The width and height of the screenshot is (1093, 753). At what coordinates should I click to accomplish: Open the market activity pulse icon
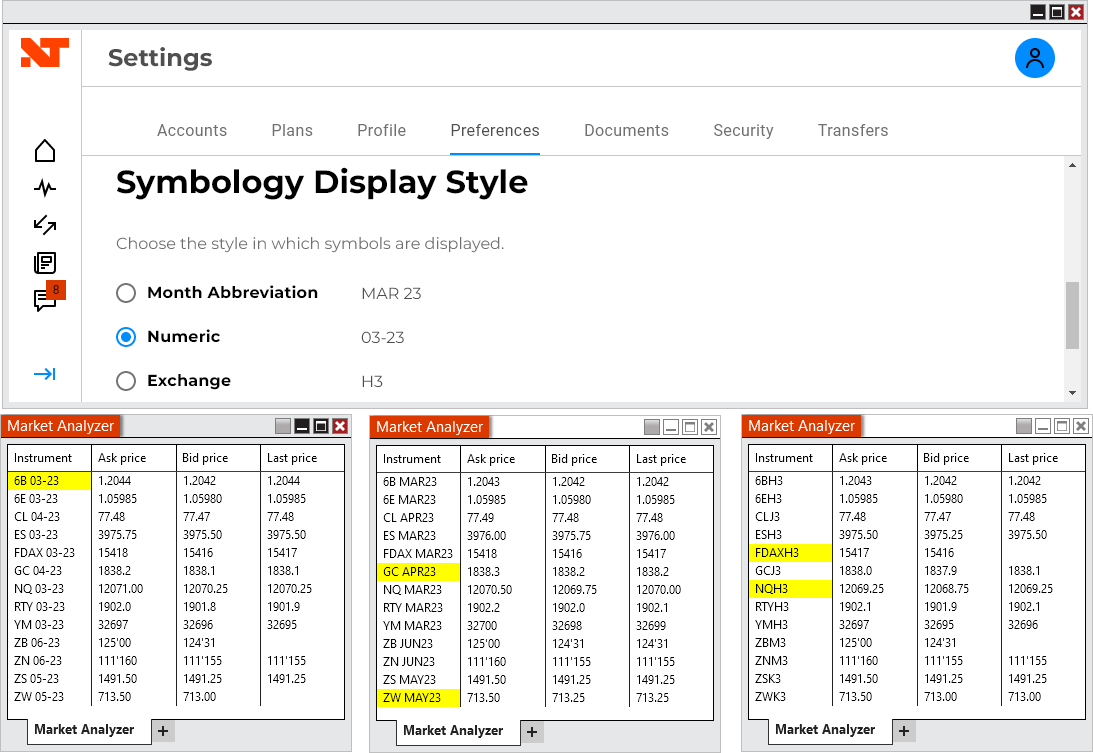(x=45, y=188)
